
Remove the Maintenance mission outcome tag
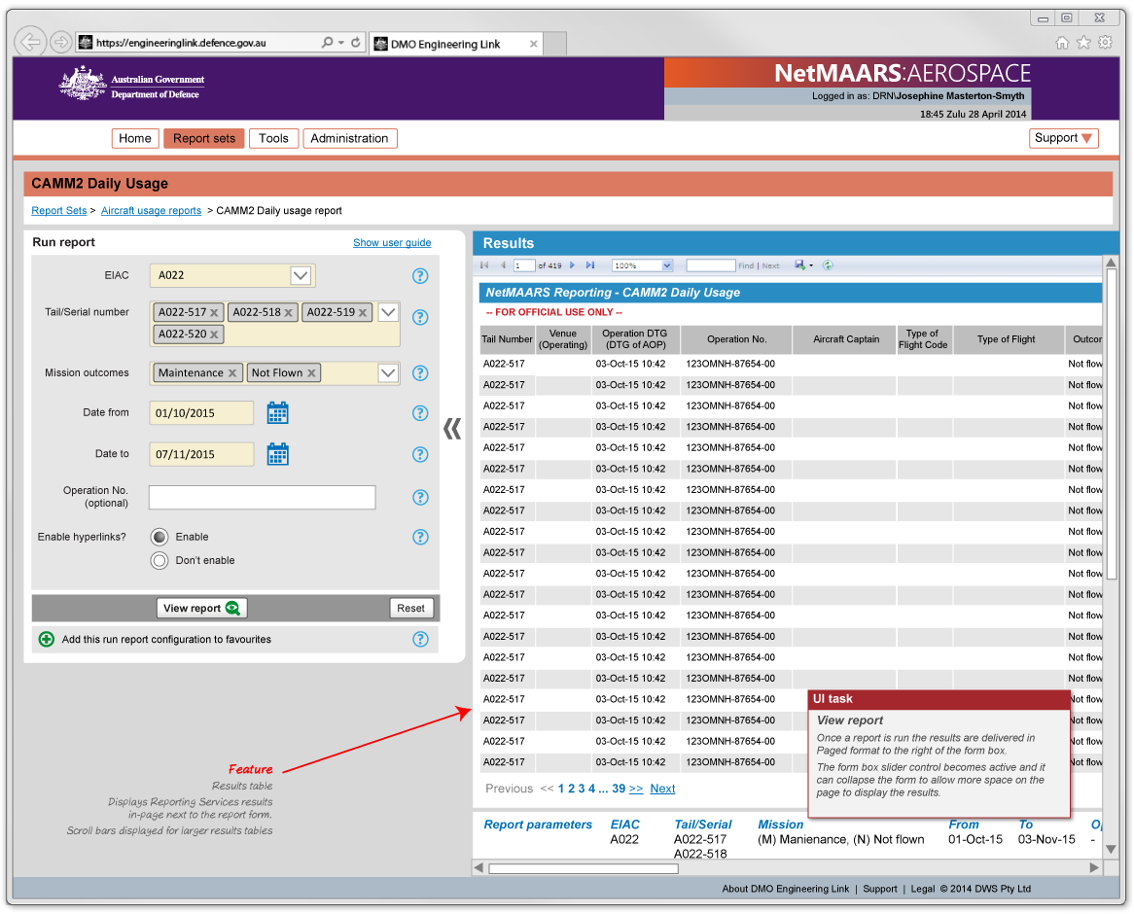point(232,373)
